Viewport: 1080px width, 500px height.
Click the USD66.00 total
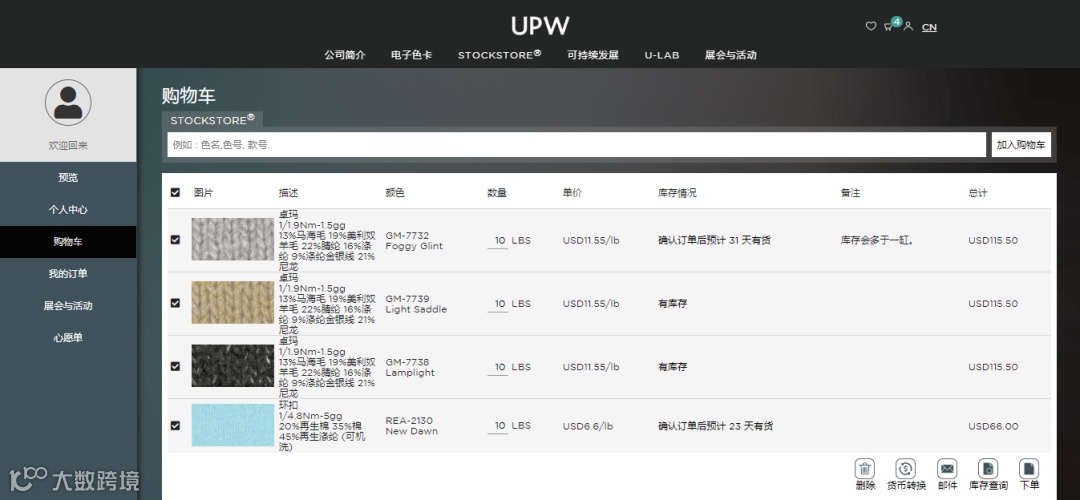pos(993,426)
